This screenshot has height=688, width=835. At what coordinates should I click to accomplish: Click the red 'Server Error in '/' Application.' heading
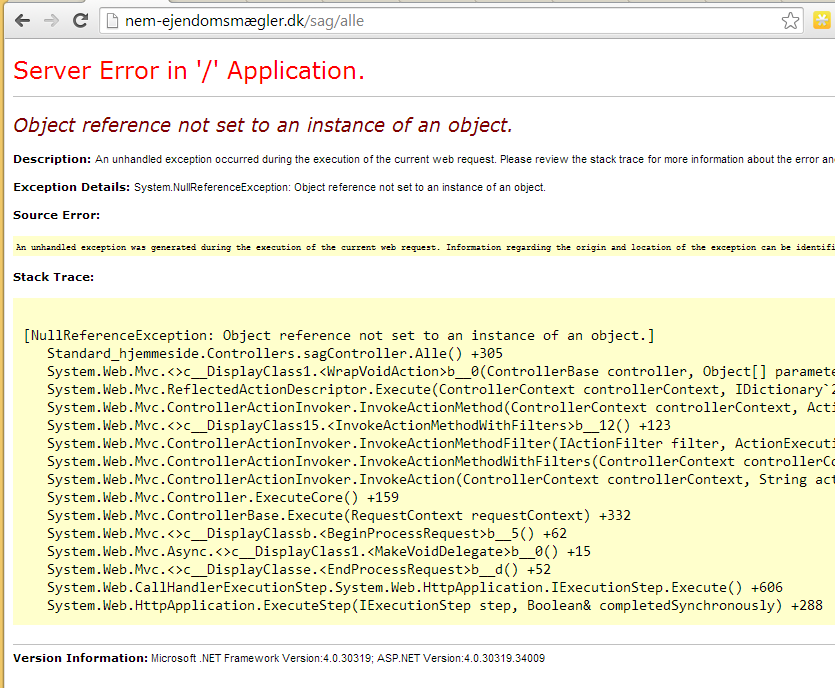coord(189,70)
